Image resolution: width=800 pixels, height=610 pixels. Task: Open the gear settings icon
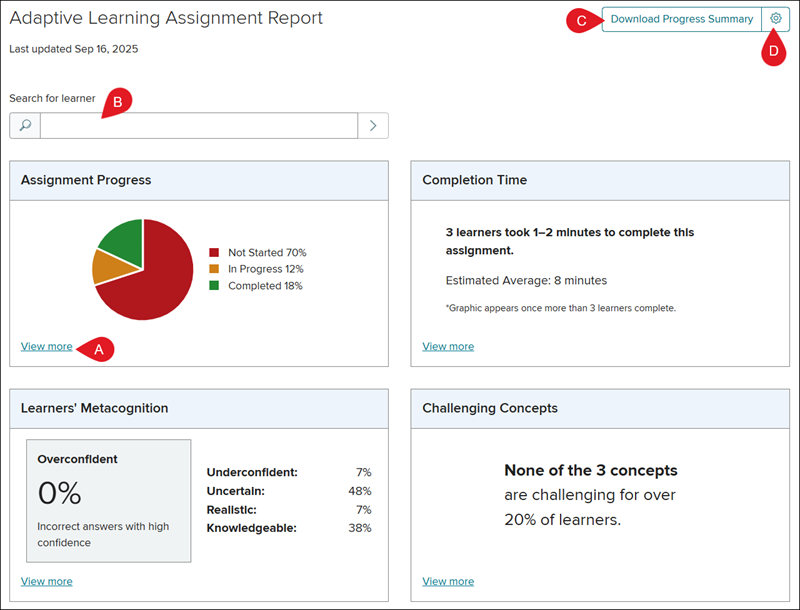pos(776,19)
